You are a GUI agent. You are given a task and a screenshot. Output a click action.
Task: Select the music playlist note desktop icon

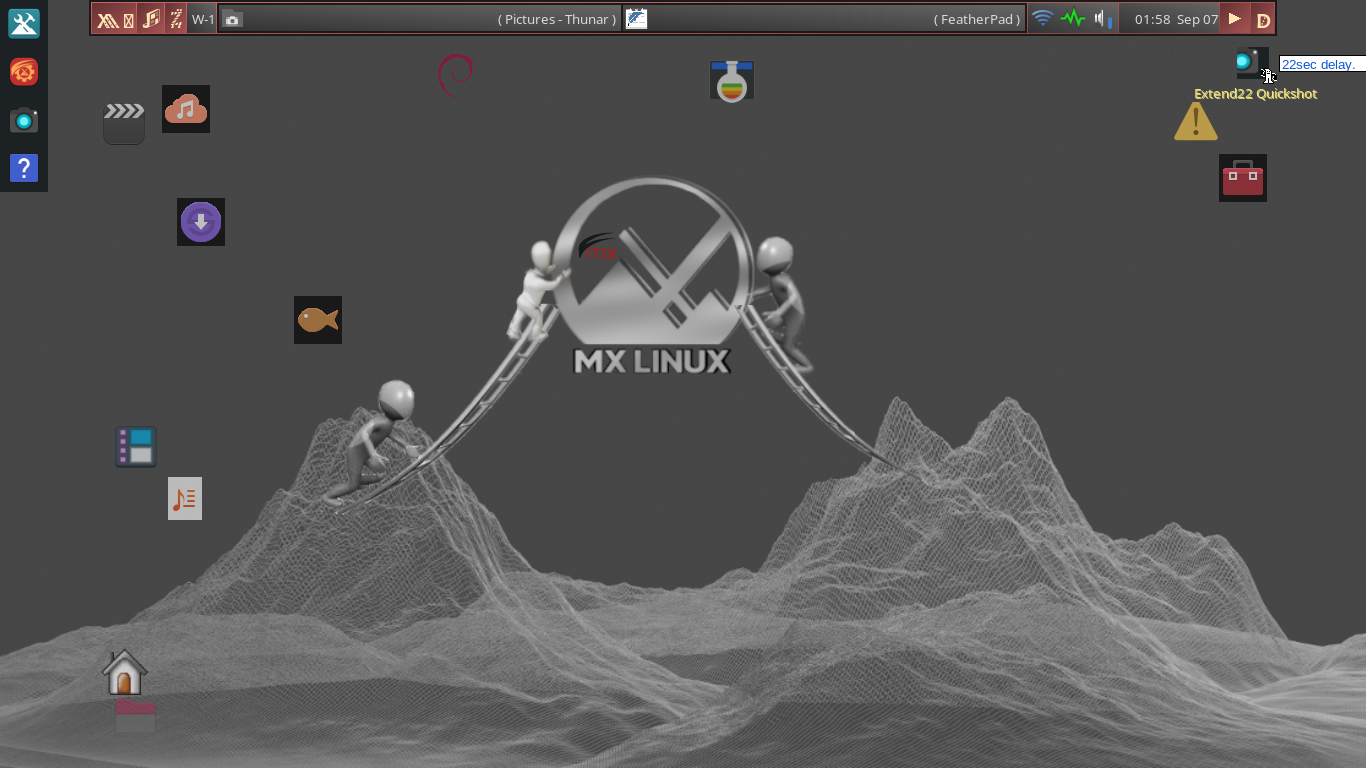(185, 498)
